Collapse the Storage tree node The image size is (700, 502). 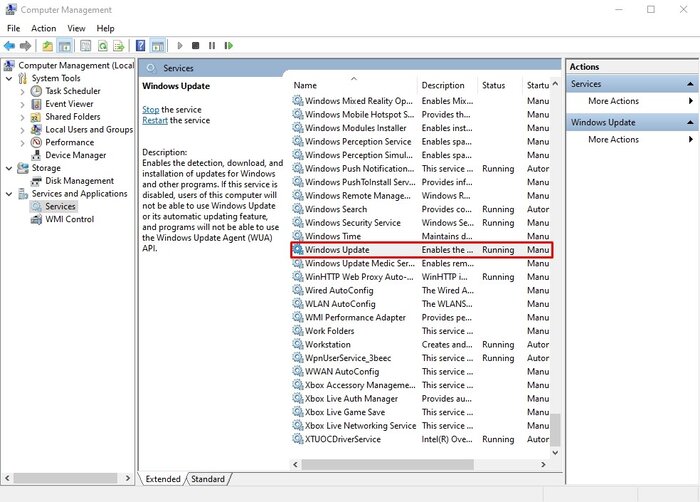coord(9,168)
